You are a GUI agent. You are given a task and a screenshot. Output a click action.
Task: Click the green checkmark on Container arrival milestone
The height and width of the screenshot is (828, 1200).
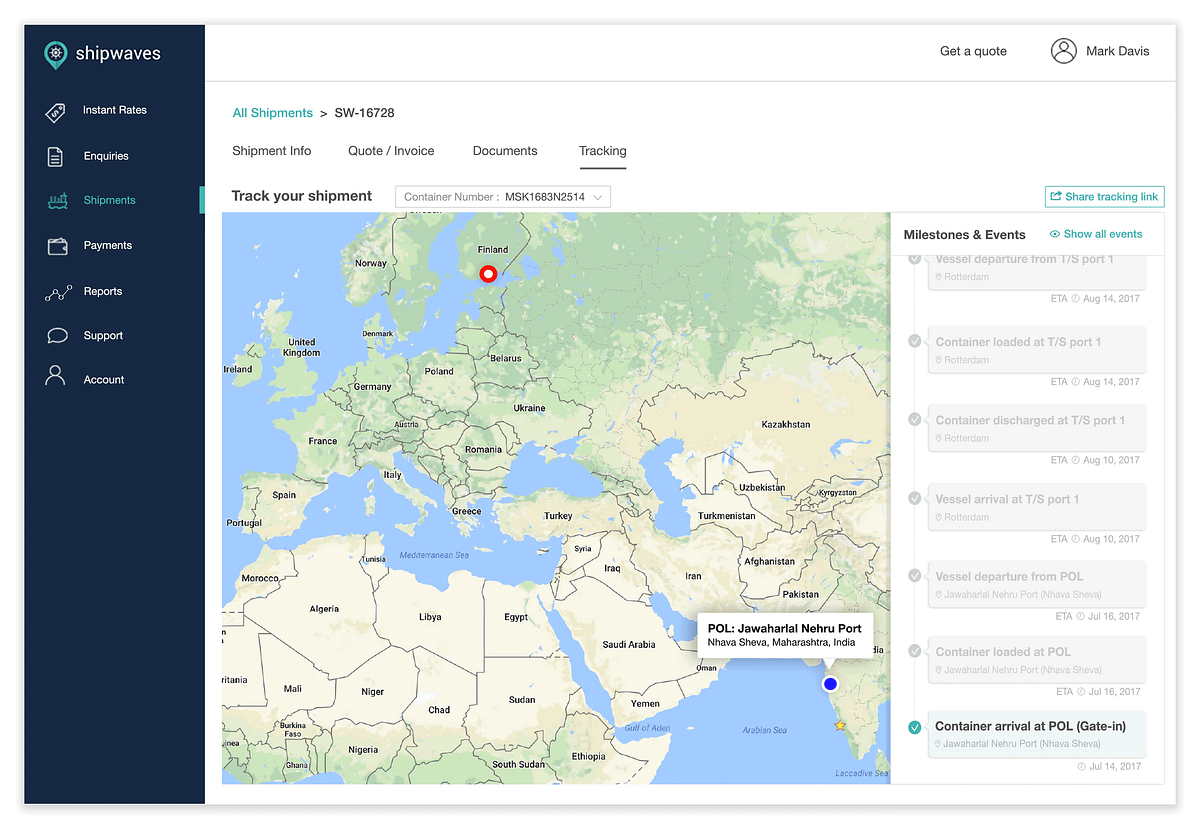click(x=914, y=727)
